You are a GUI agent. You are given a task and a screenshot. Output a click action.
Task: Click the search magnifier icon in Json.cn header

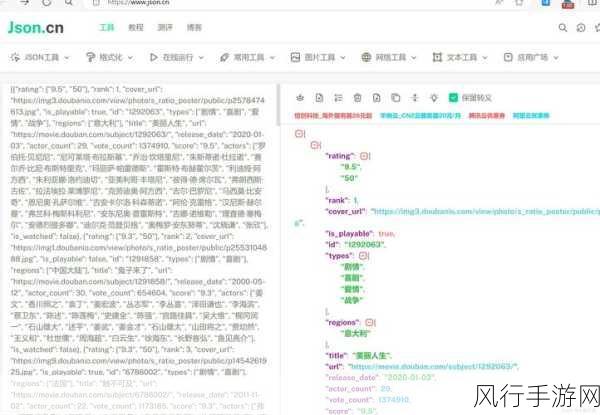tap(562, 28)
